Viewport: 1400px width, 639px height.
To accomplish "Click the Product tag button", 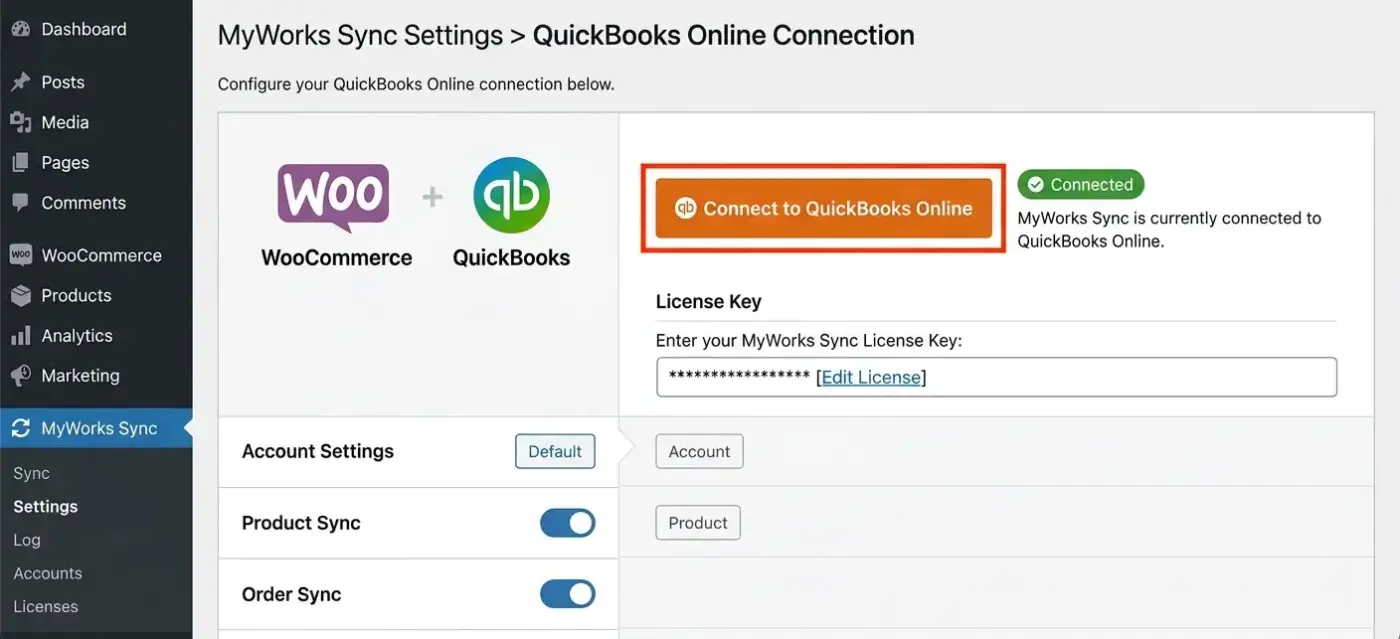I will pos(698,522).
